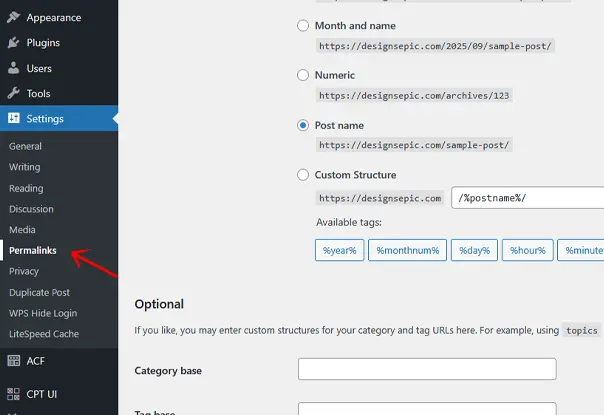Select the Post name radio button
The height and width of the screenshot is (415, 604).
(x=303, y=125)
